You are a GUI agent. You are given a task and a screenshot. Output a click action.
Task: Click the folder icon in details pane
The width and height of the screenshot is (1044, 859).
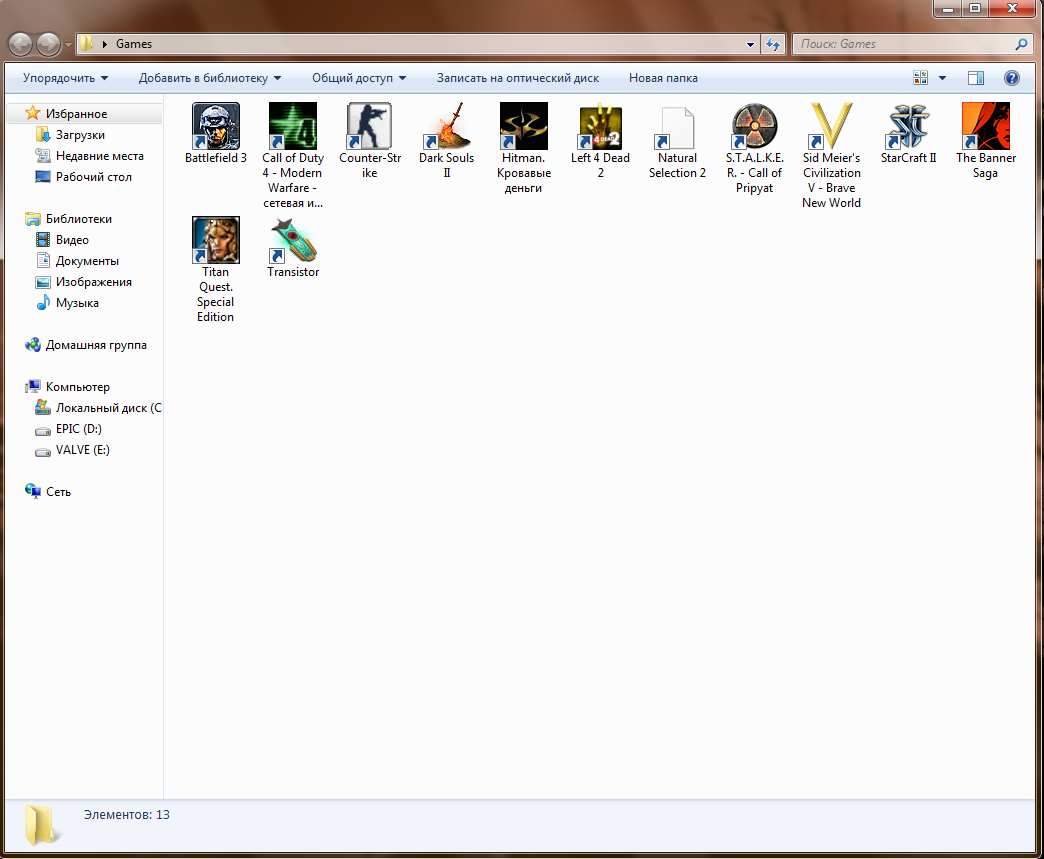click(x=41, y=825)
